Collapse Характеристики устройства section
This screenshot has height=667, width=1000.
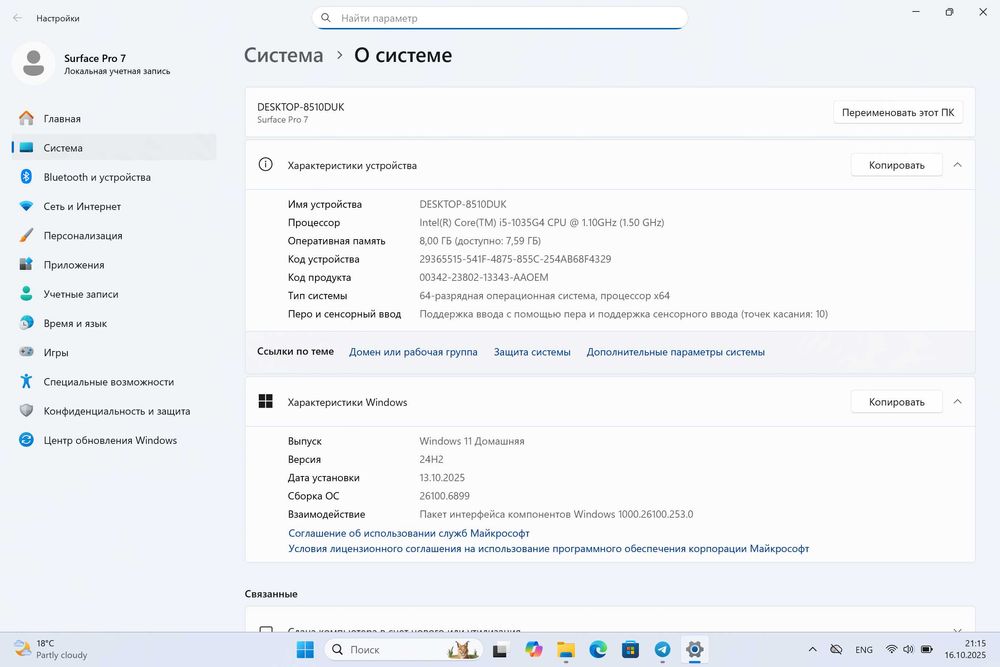[957, 165]
